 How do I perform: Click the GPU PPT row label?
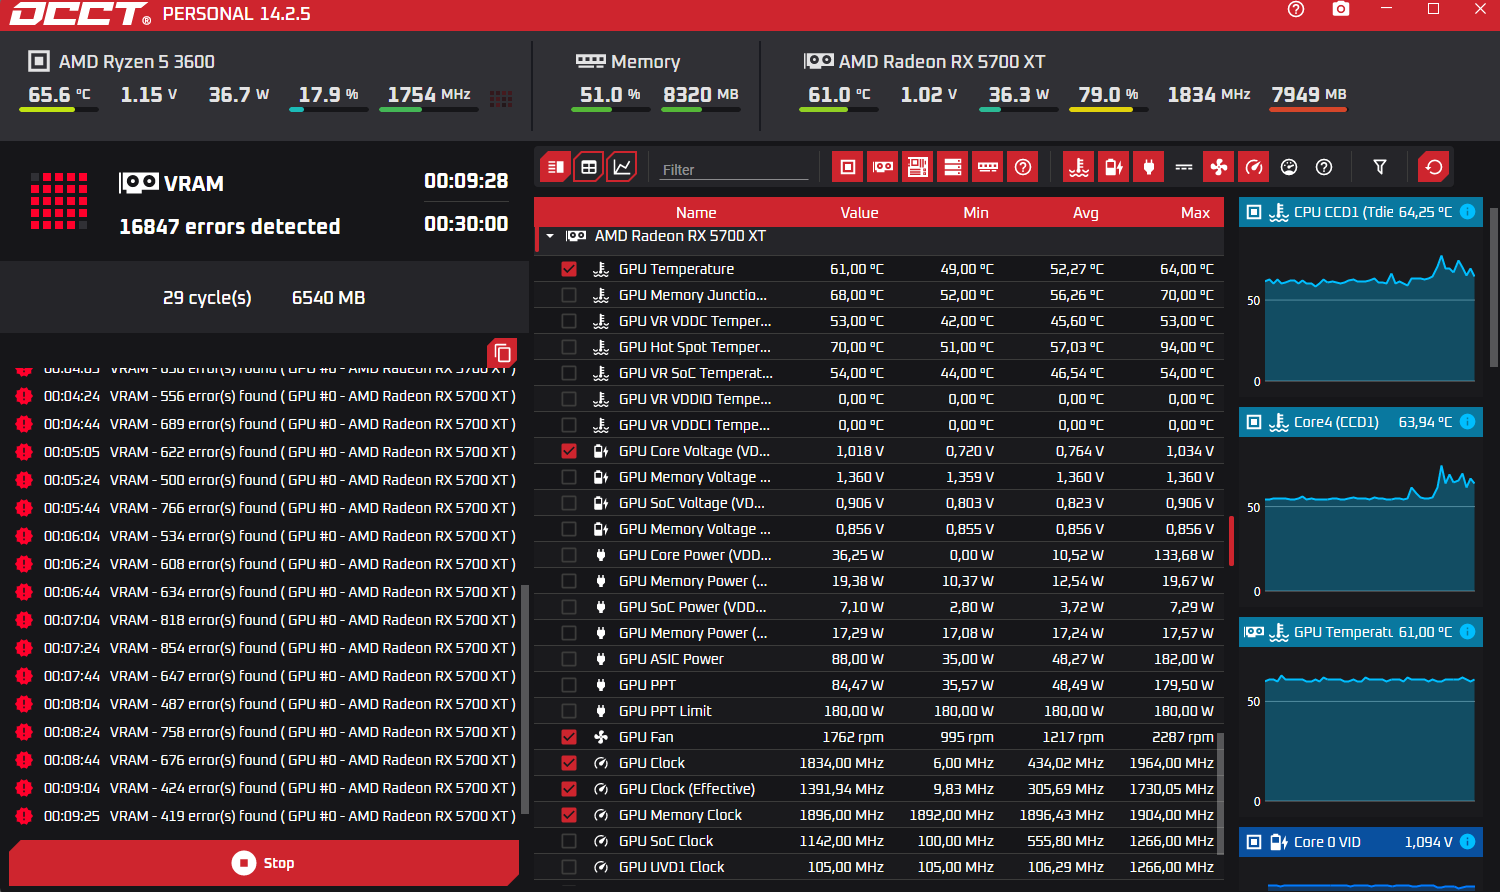647,685
